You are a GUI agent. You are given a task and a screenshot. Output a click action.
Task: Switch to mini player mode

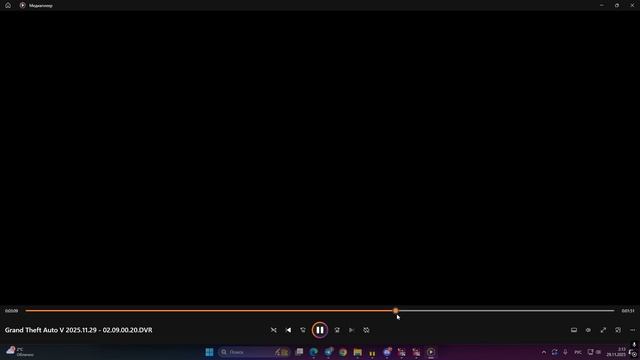pyautogui.click(x=618, y=330)
